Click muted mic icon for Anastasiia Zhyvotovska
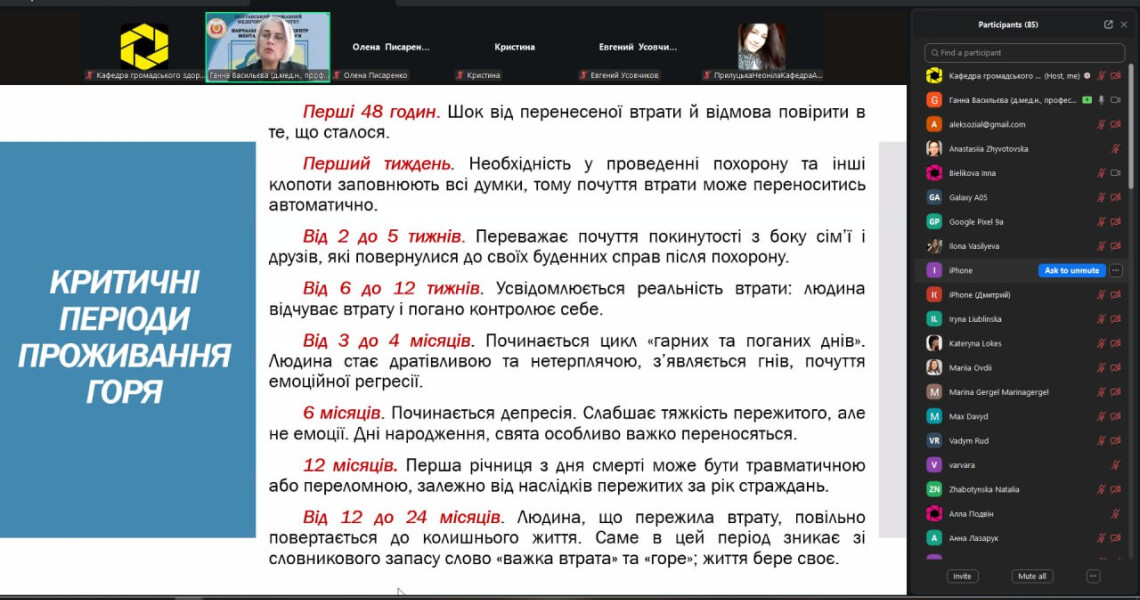The height and width of the screenshot is (600, 1140). [1115, 149]
